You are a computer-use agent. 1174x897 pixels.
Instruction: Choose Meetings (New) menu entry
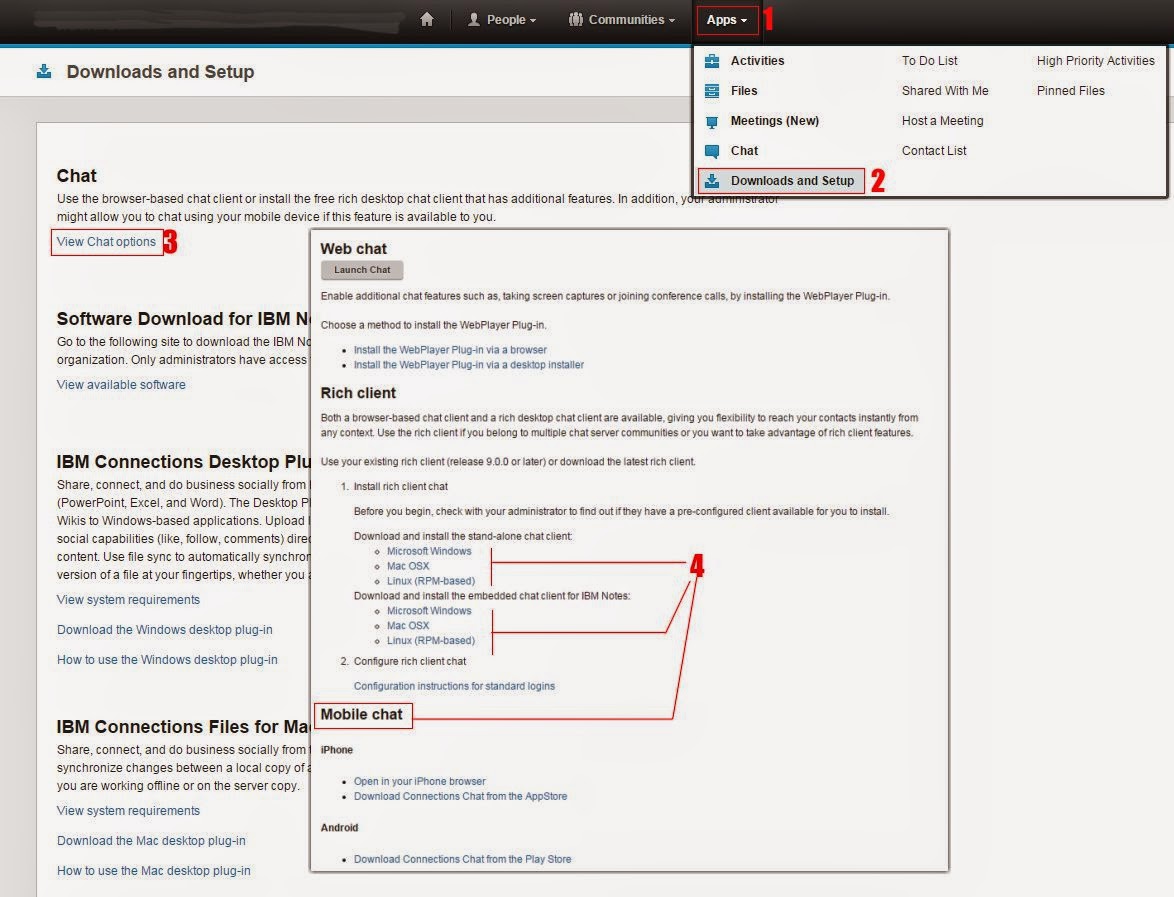[x=774, y=121]
